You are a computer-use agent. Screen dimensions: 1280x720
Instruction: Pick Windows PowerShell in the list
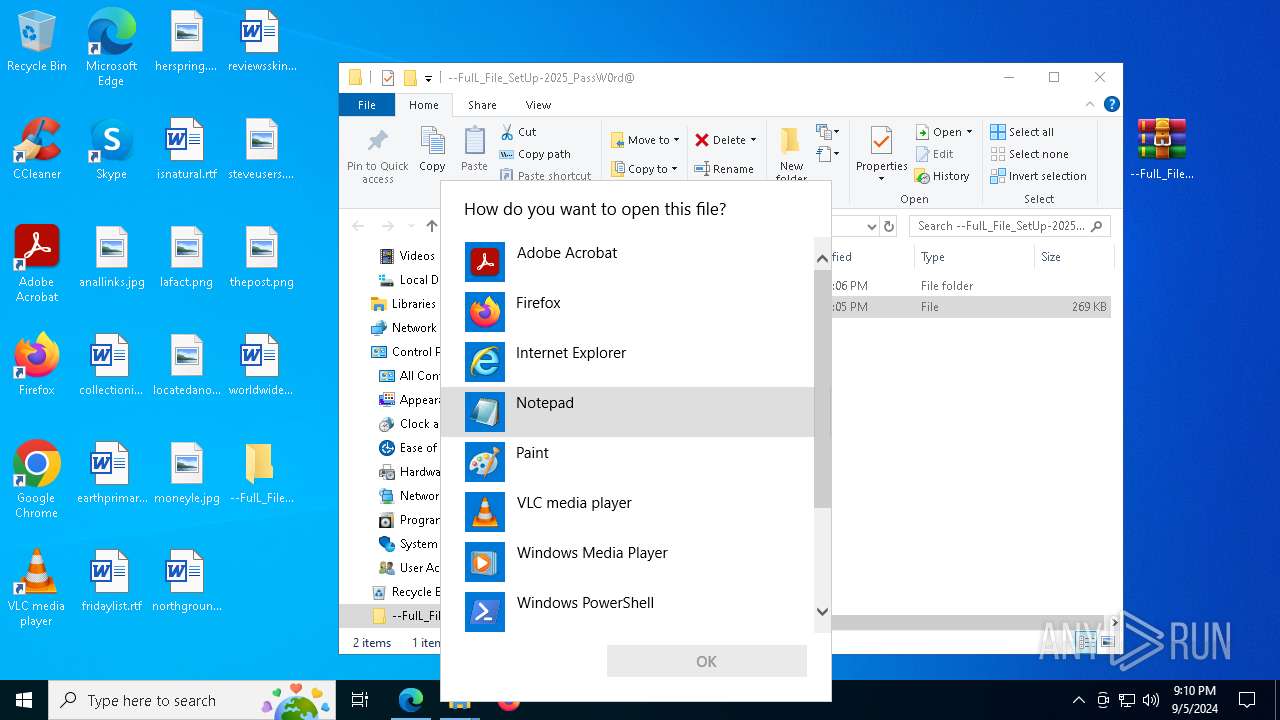pyautogui.click(x=627, y=612)
